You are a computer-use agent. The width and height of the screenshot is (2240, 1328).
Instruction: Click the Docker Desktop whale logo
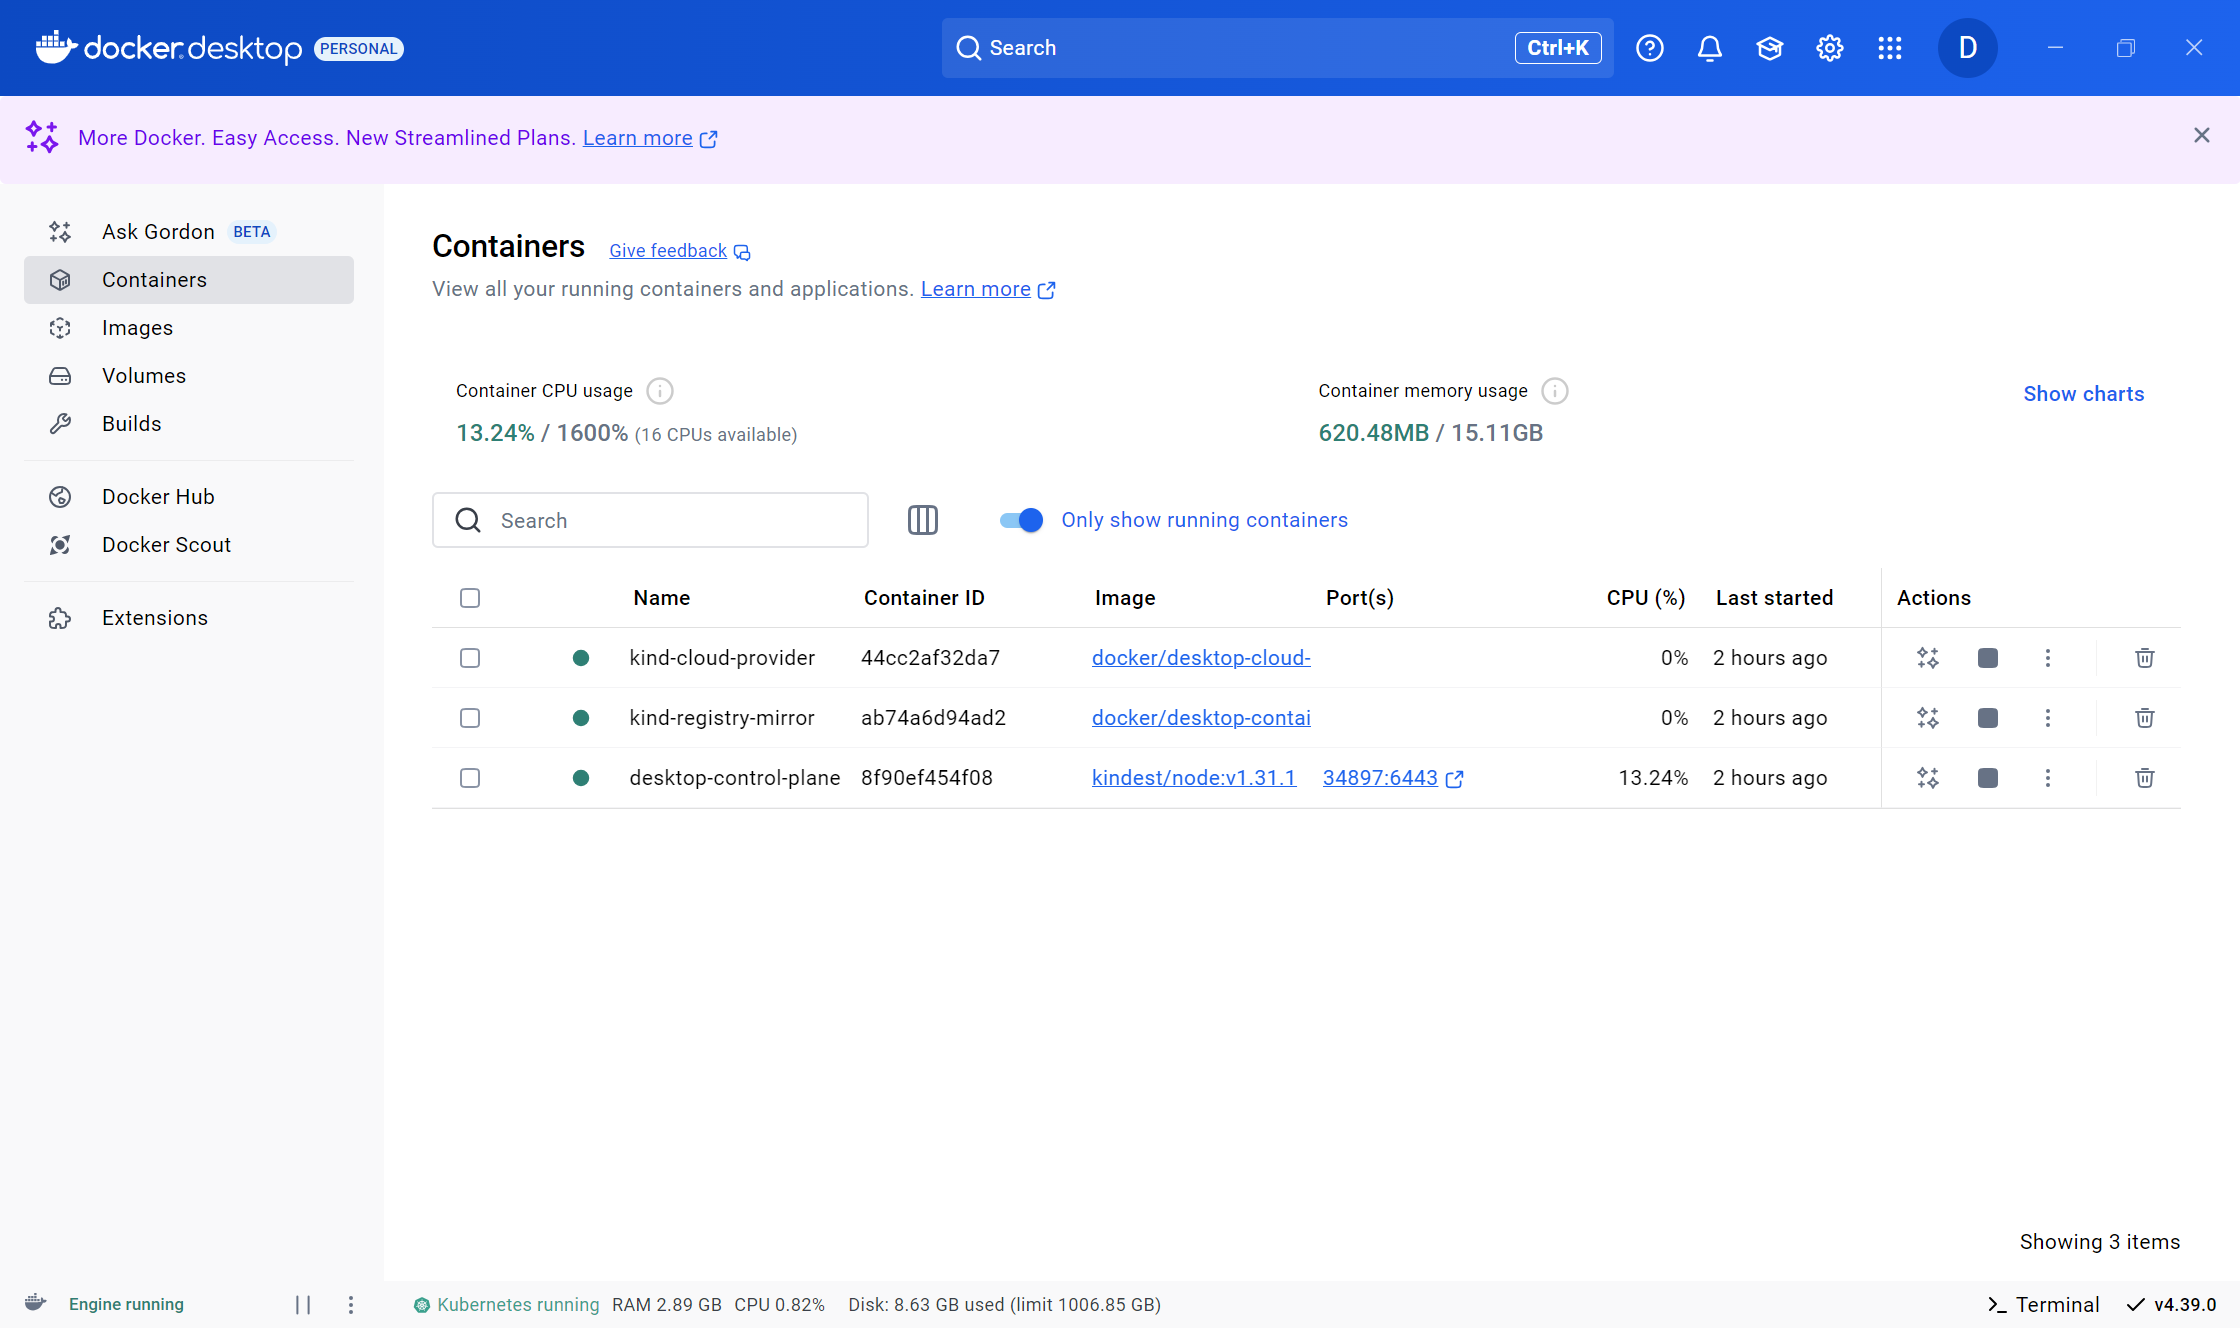56,47
